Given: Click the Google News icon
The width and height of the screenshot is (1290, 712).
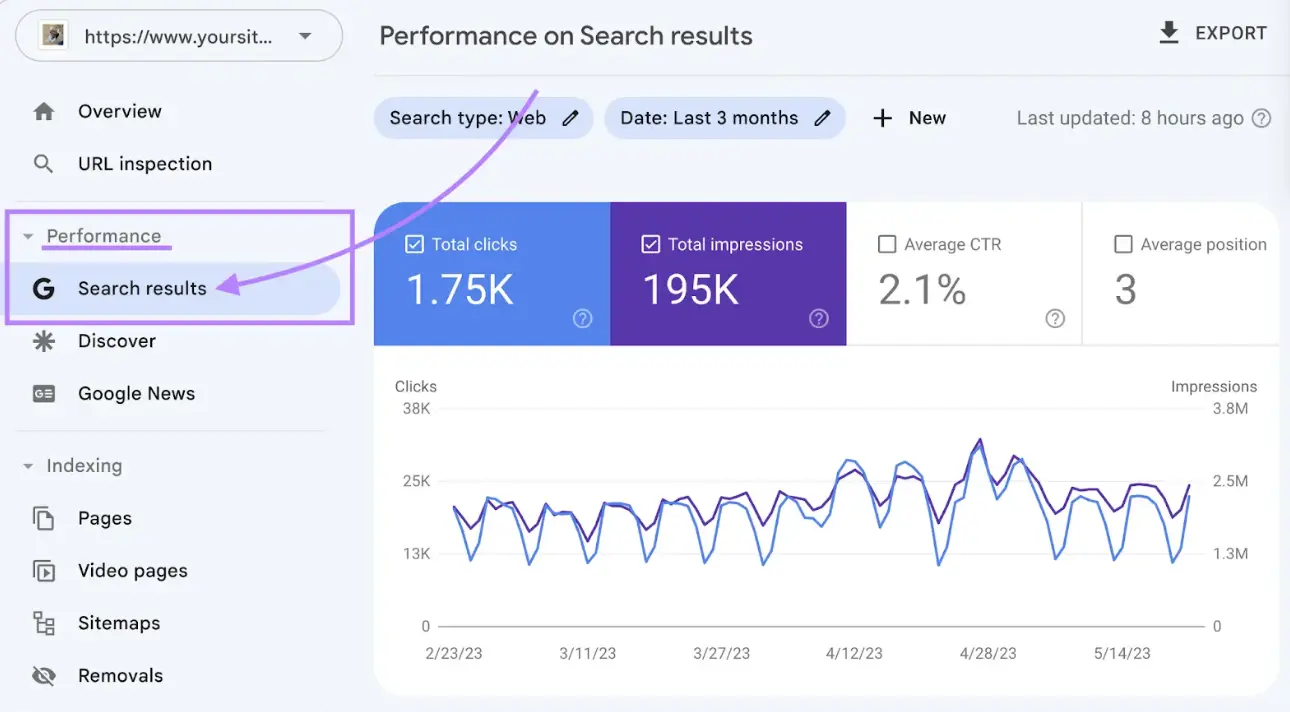Looking at the screenshot, I should [44, 393].
